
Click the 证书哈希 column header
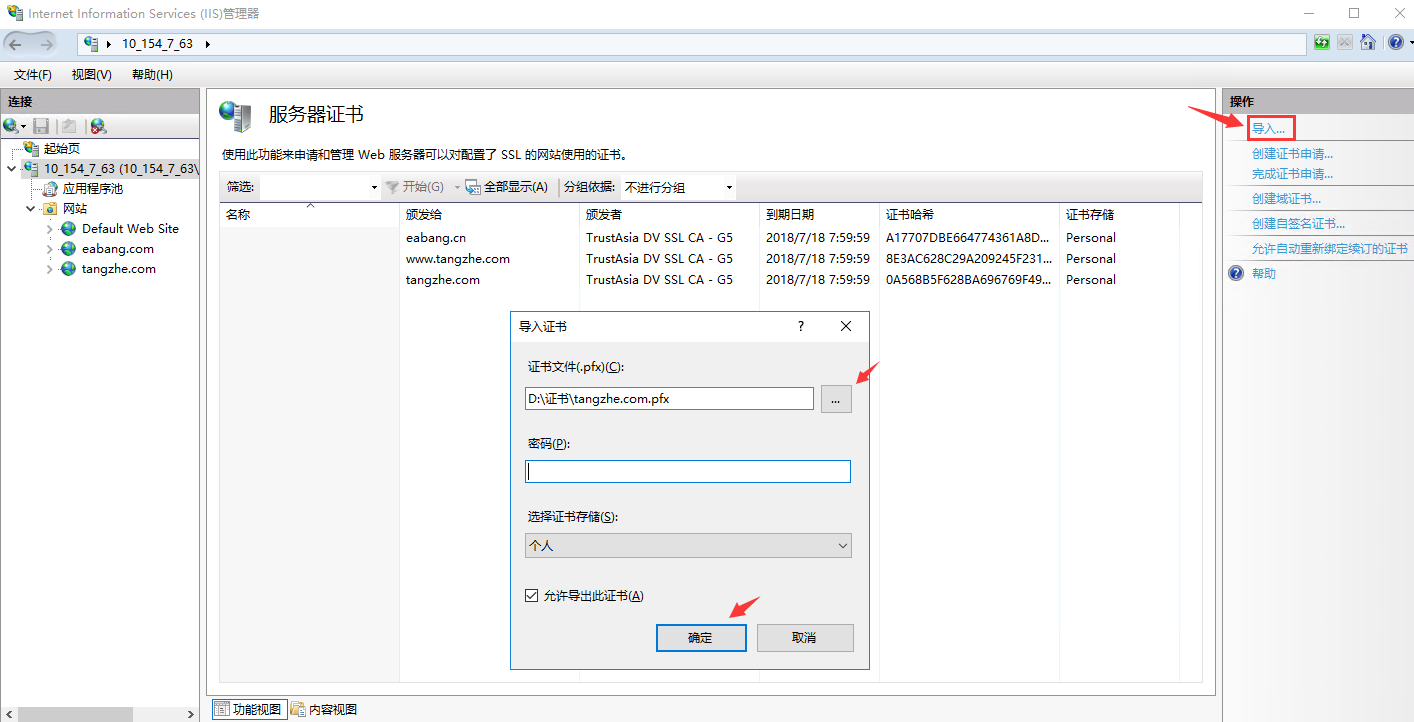click(x=969, y=214)
